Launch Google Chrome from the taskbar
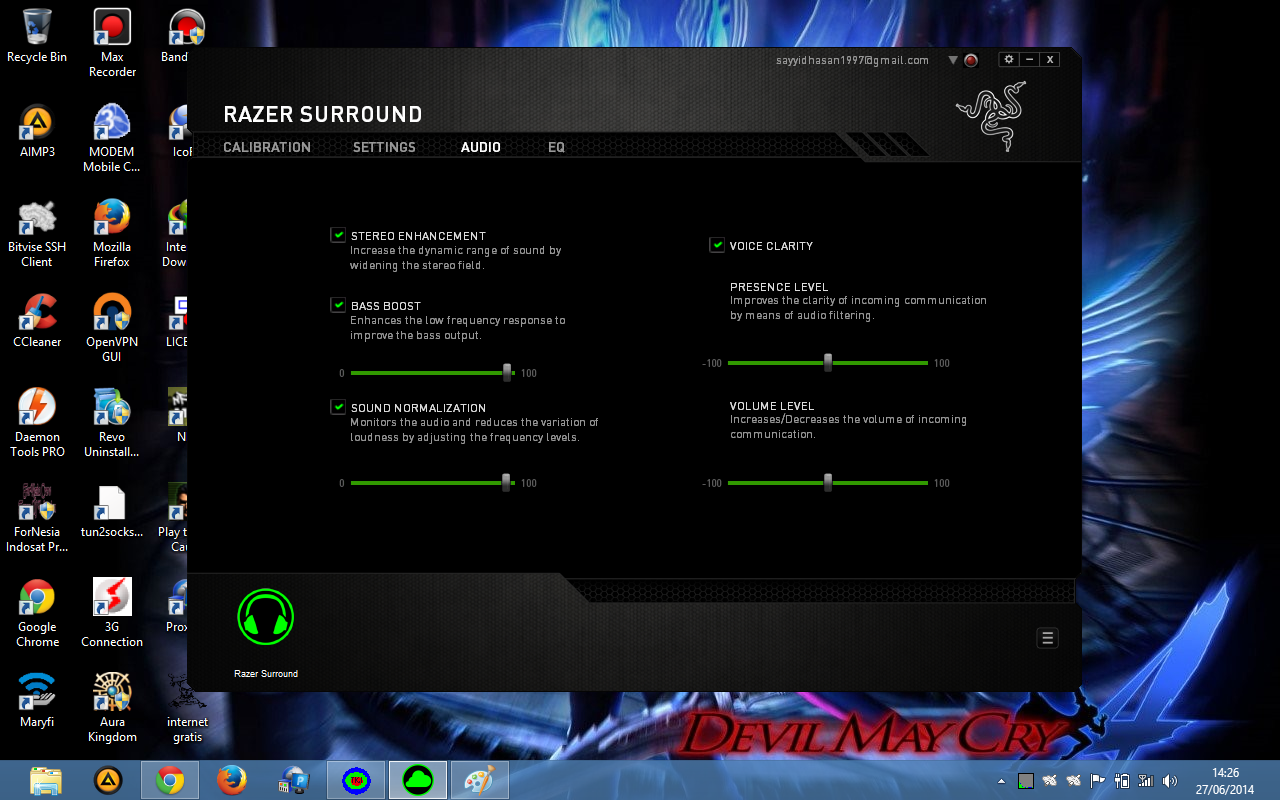The image size is (1280, 800). (x=169, y=779)
